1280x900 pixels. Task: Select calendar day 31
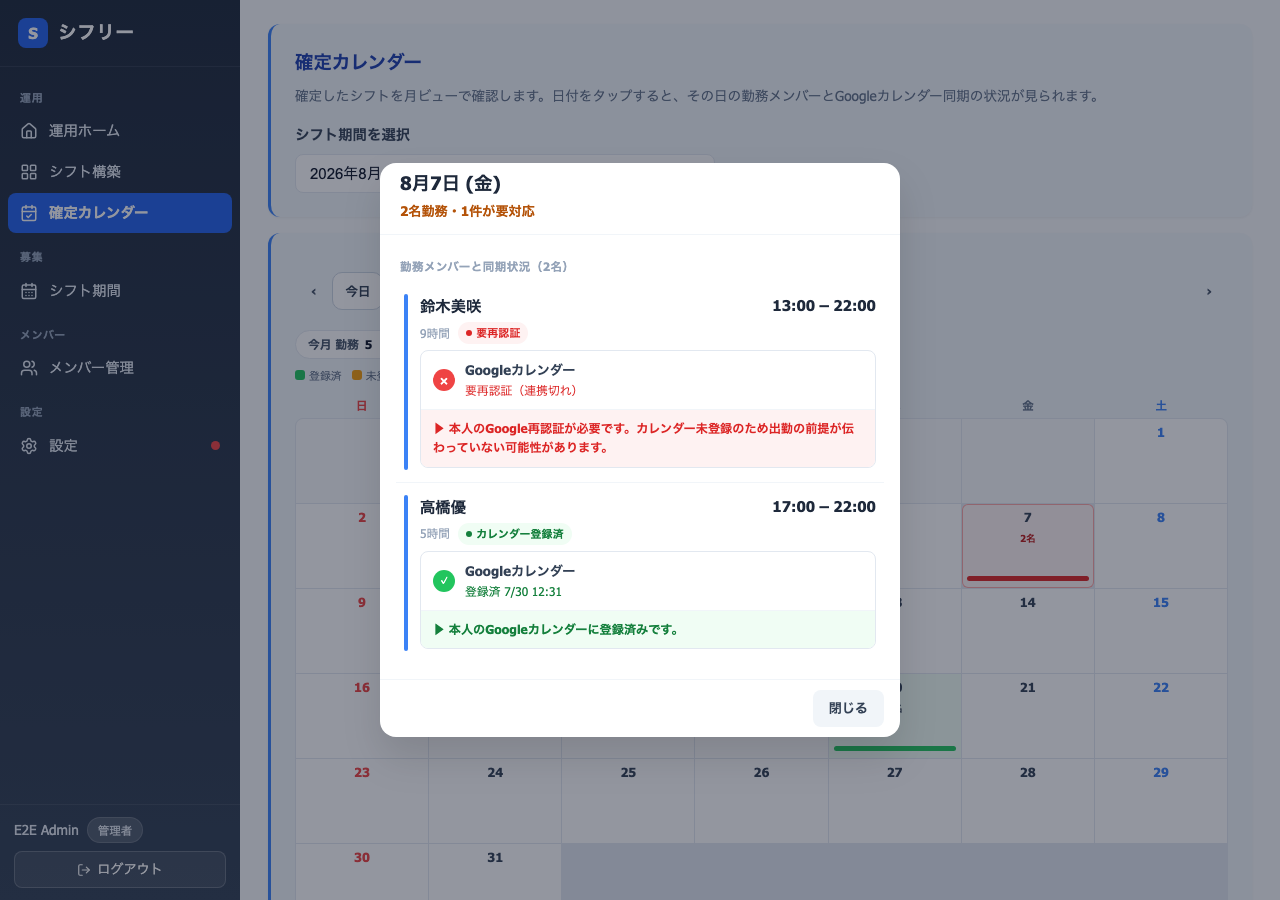click(495, 872)
